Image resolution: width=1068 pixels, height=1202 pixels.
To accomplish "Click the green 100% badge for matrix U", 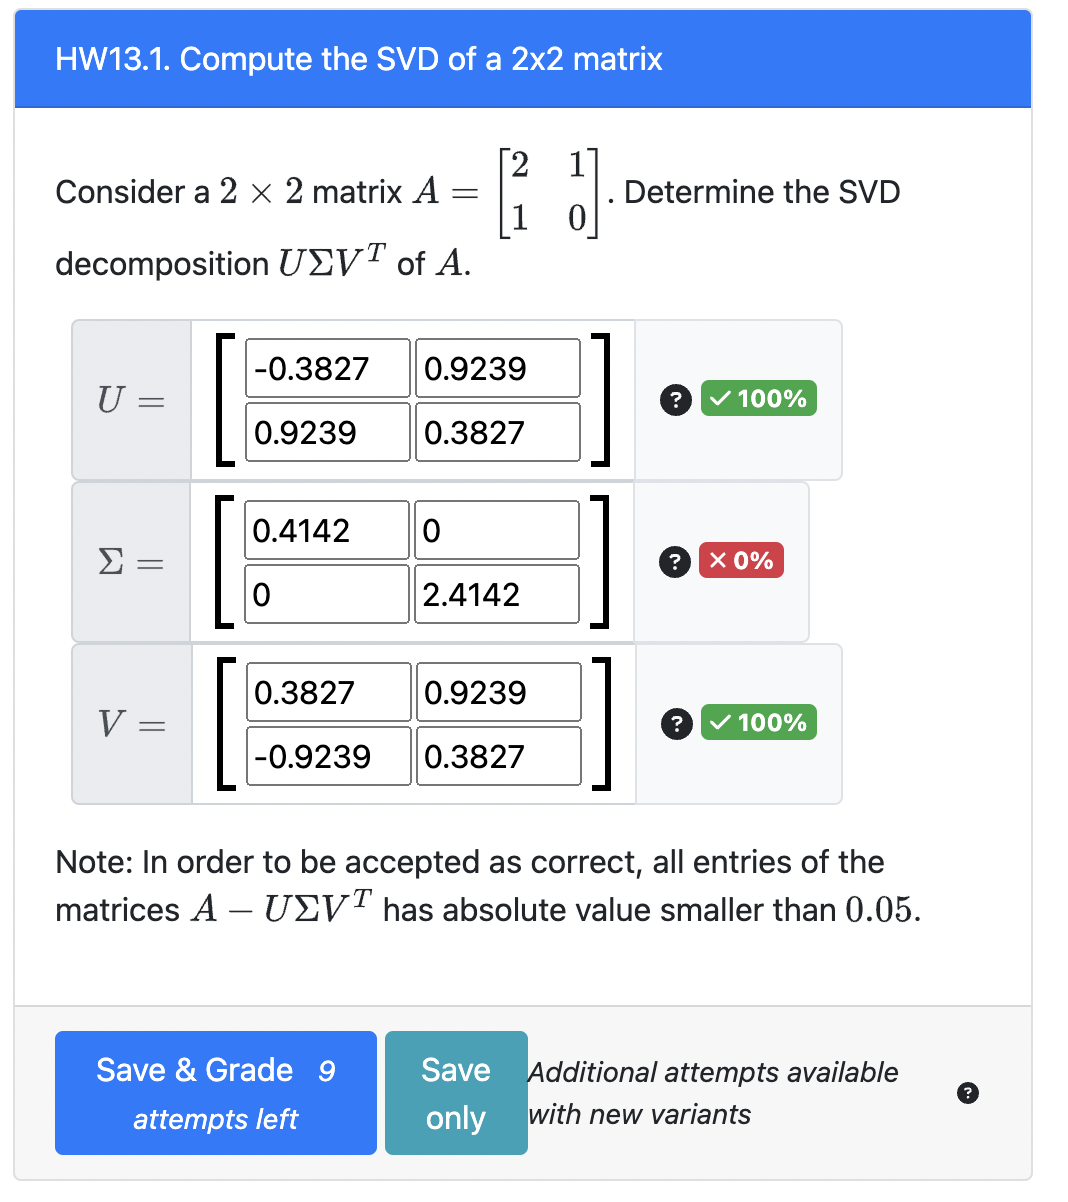I will pyautogui.click(x=758, y=399).
